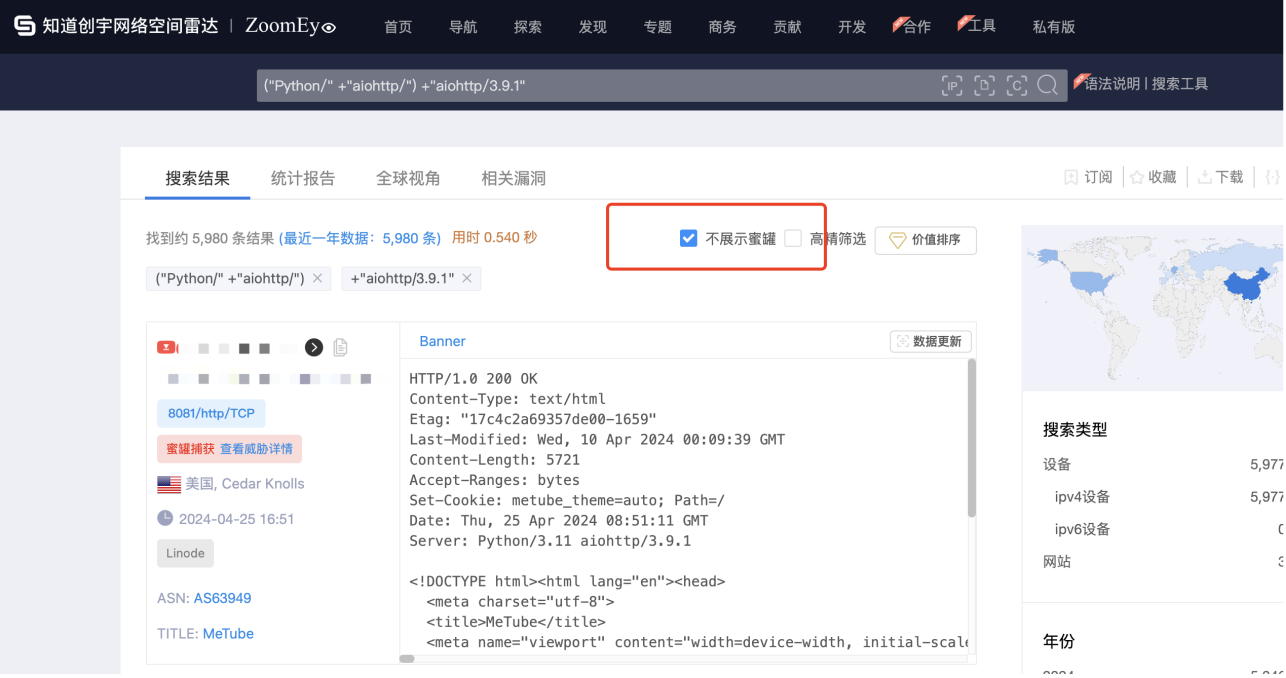Open the 专题 nav item
Screen dimensions: 1286x678
[x=658, y=27]
